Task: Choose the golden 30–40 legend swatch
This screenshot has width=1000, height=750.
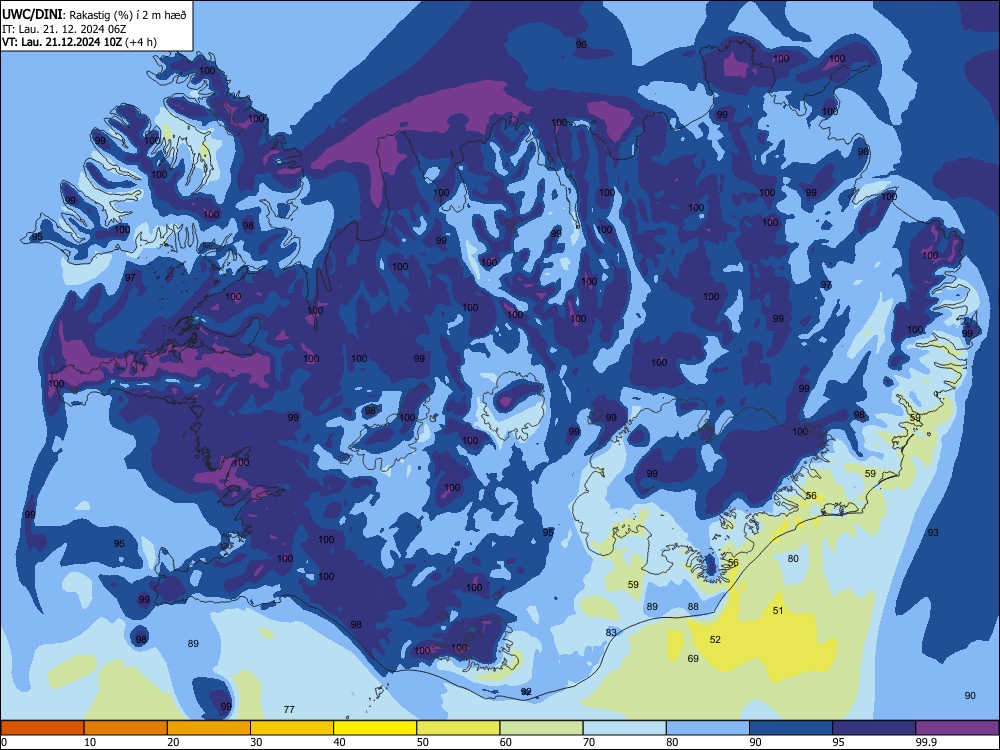Action: pyautogui.click(x=292, y=728)
